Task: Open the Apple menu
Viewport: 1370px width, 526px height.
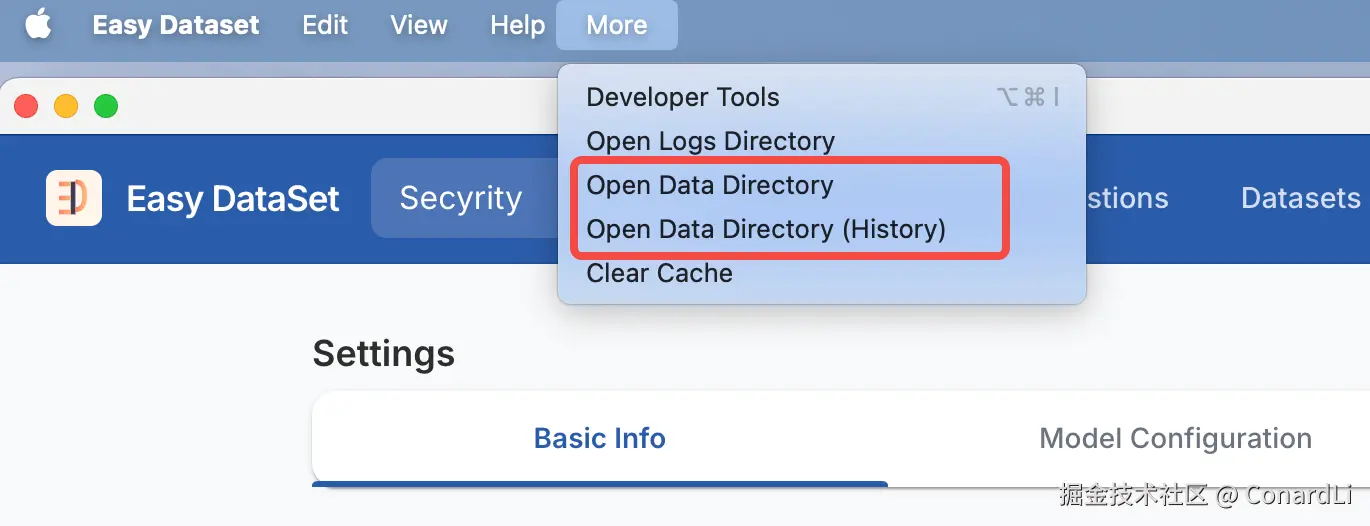Action: pos(38,25)
